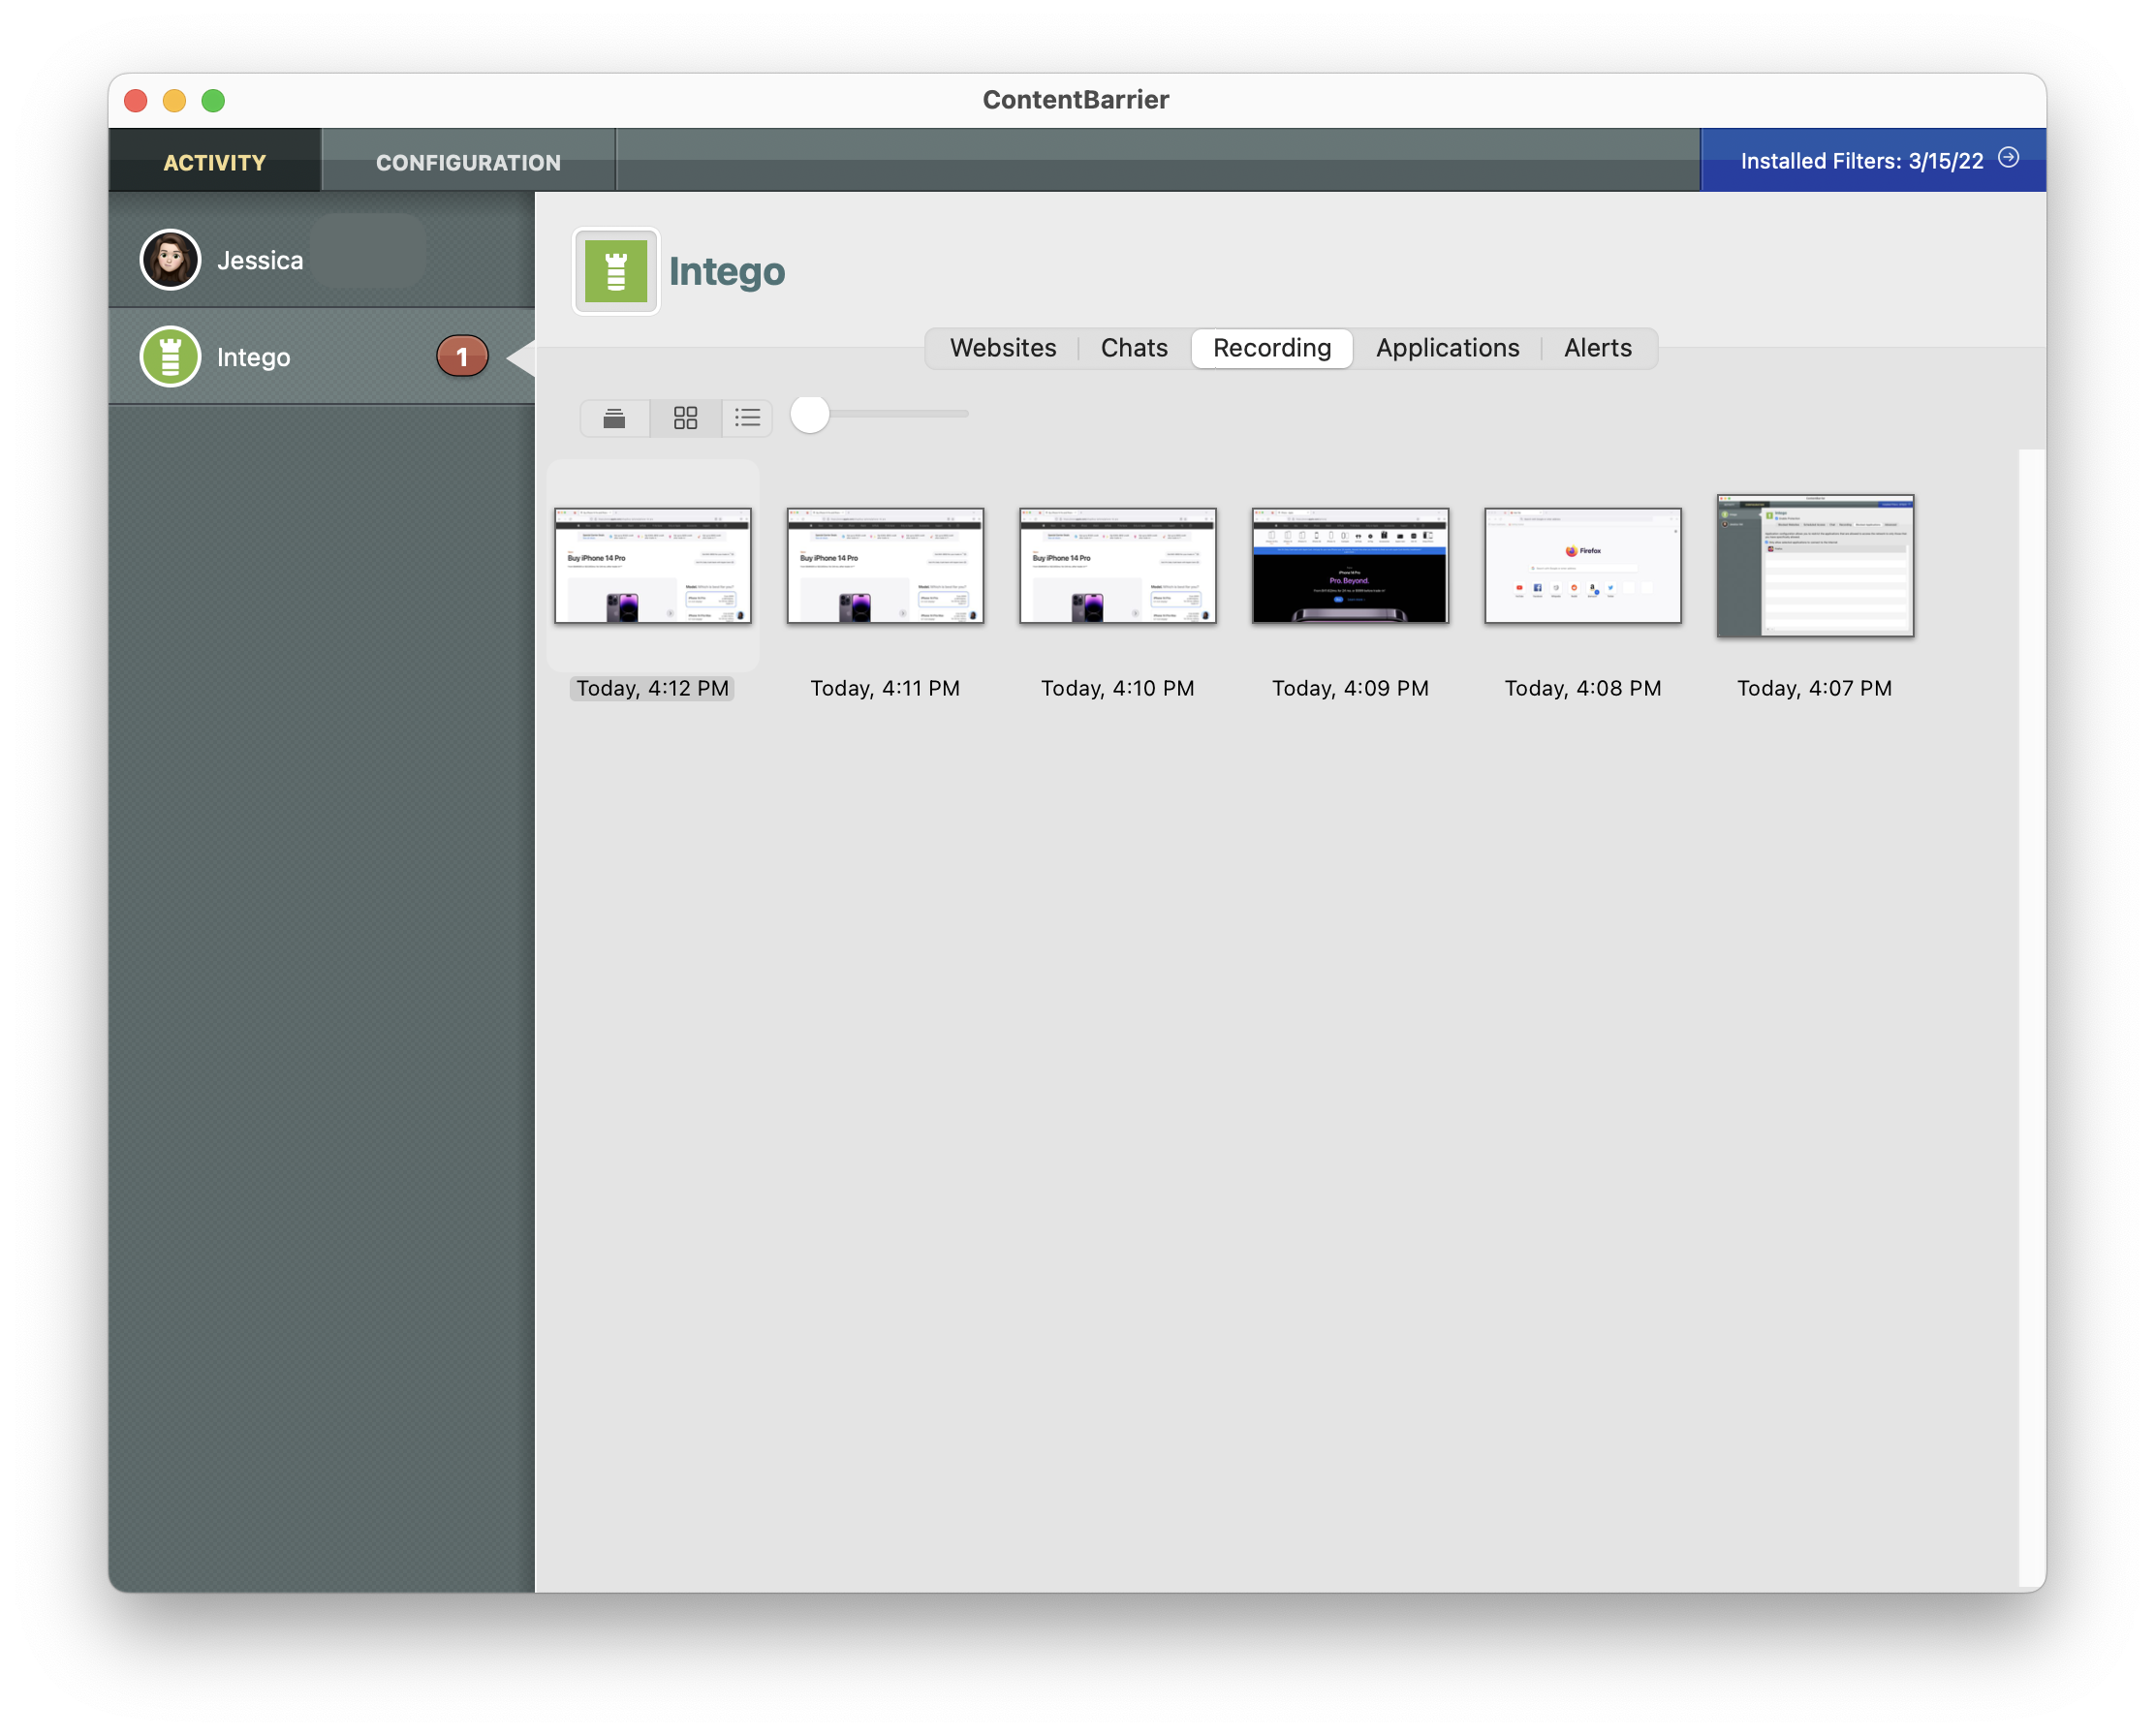
Task: Open the Configuration tab
Action: click(468, 162)
